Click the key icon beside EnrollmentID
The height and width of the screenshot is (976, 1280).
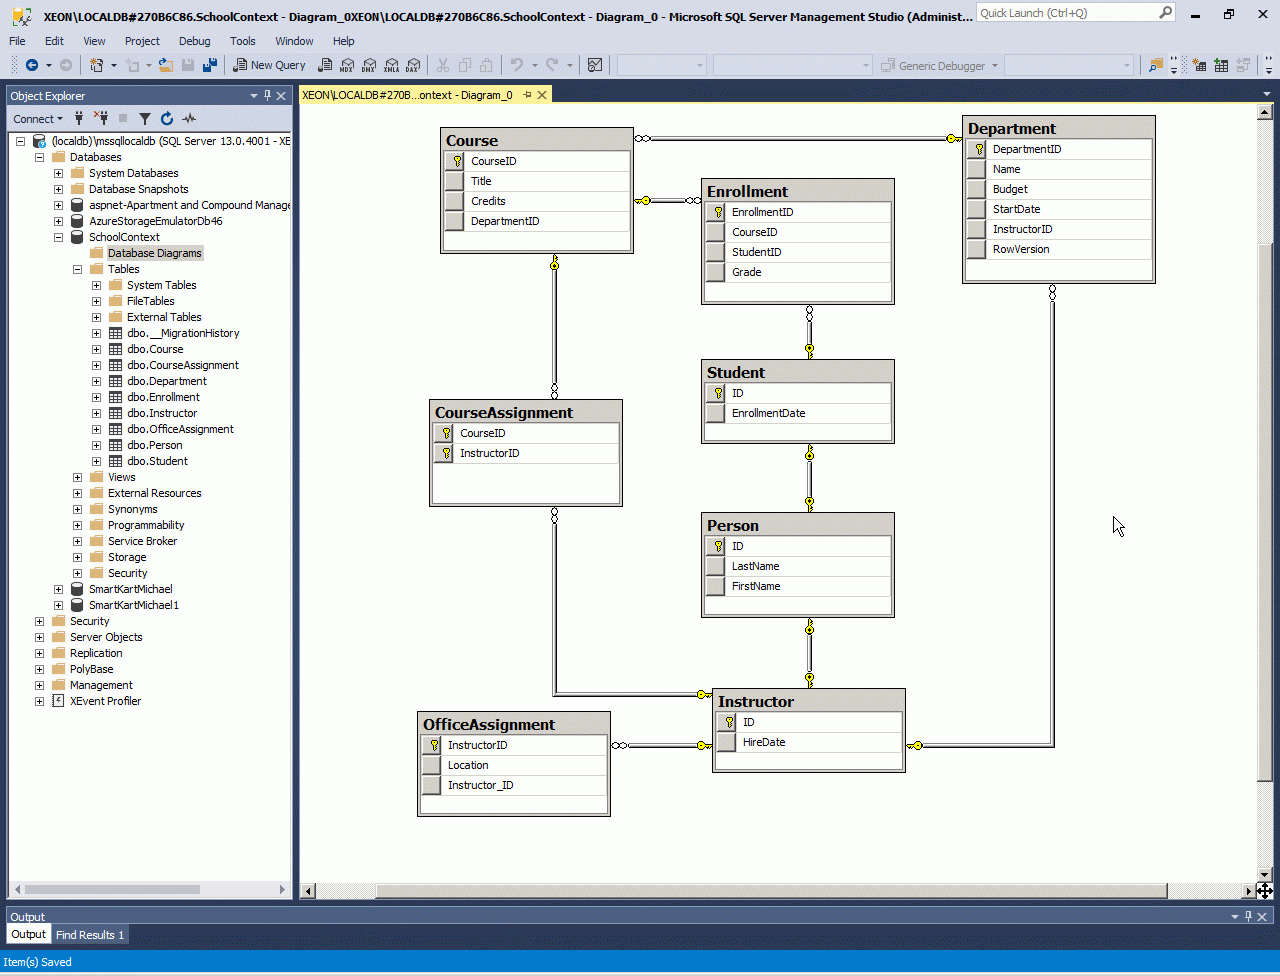pyautogui.click(x=715, y=212)
